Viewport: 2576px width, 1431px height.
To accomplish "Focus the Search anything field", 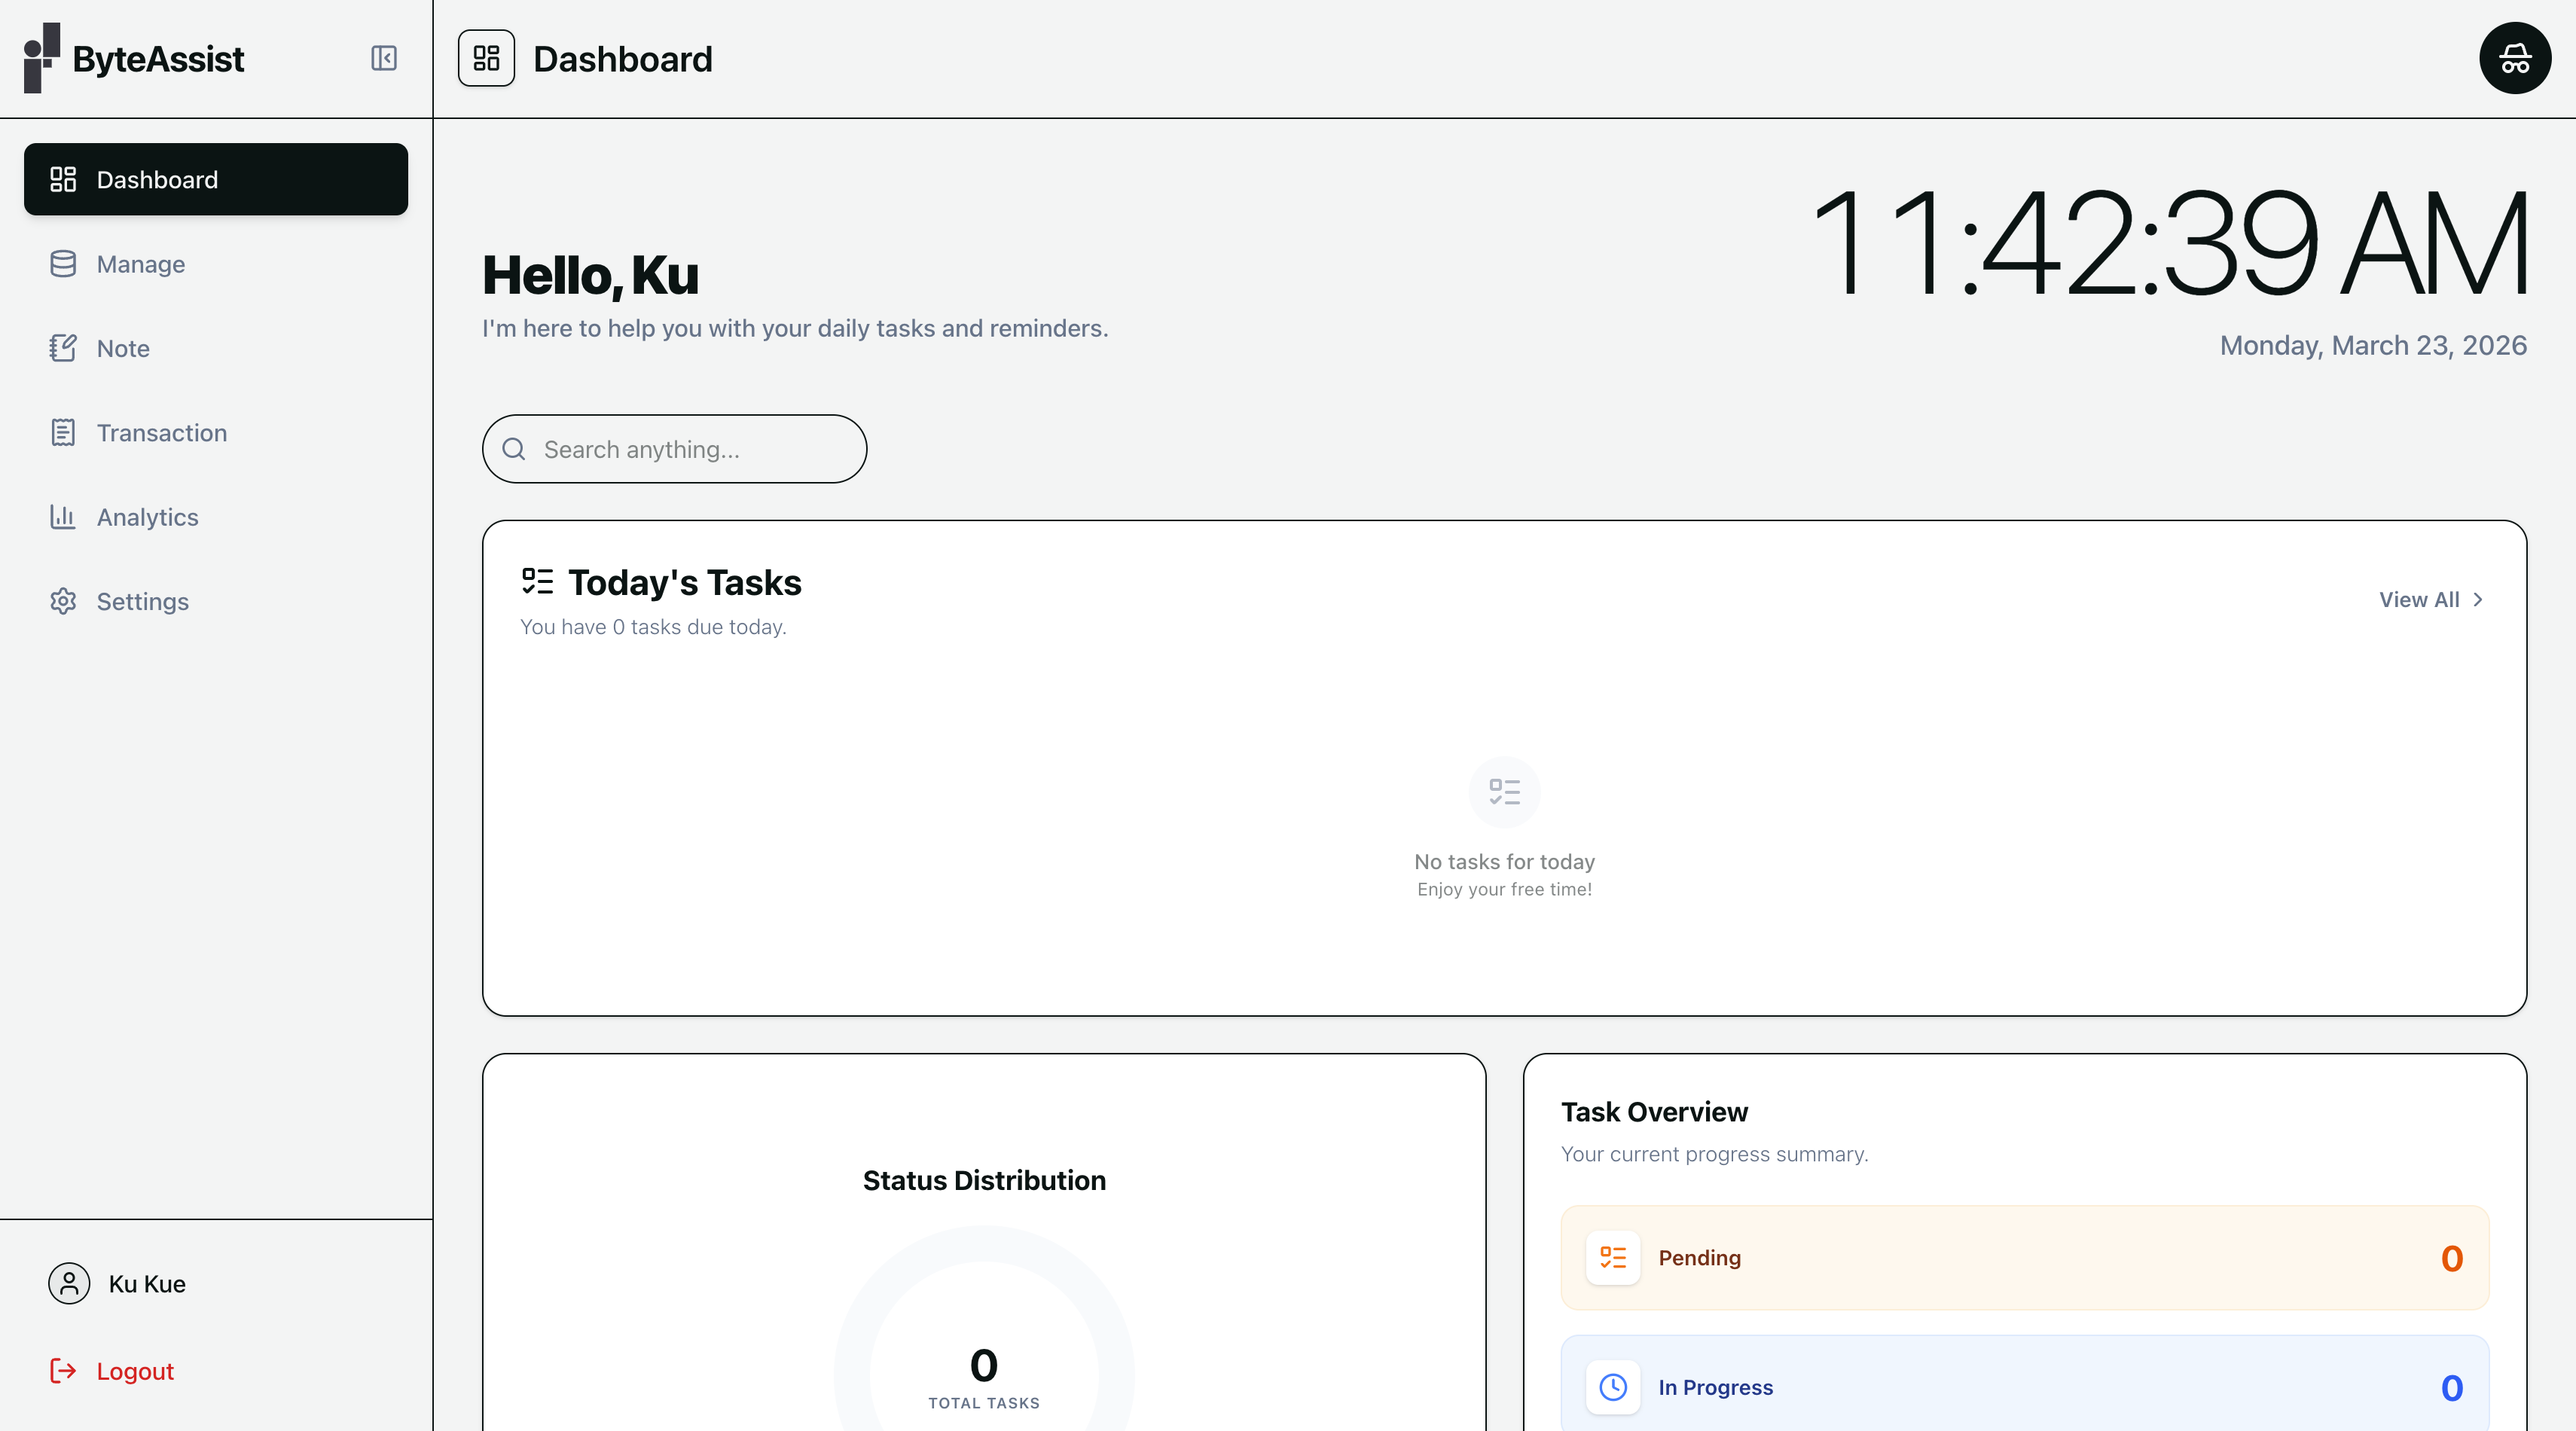I will pos(674,449).
